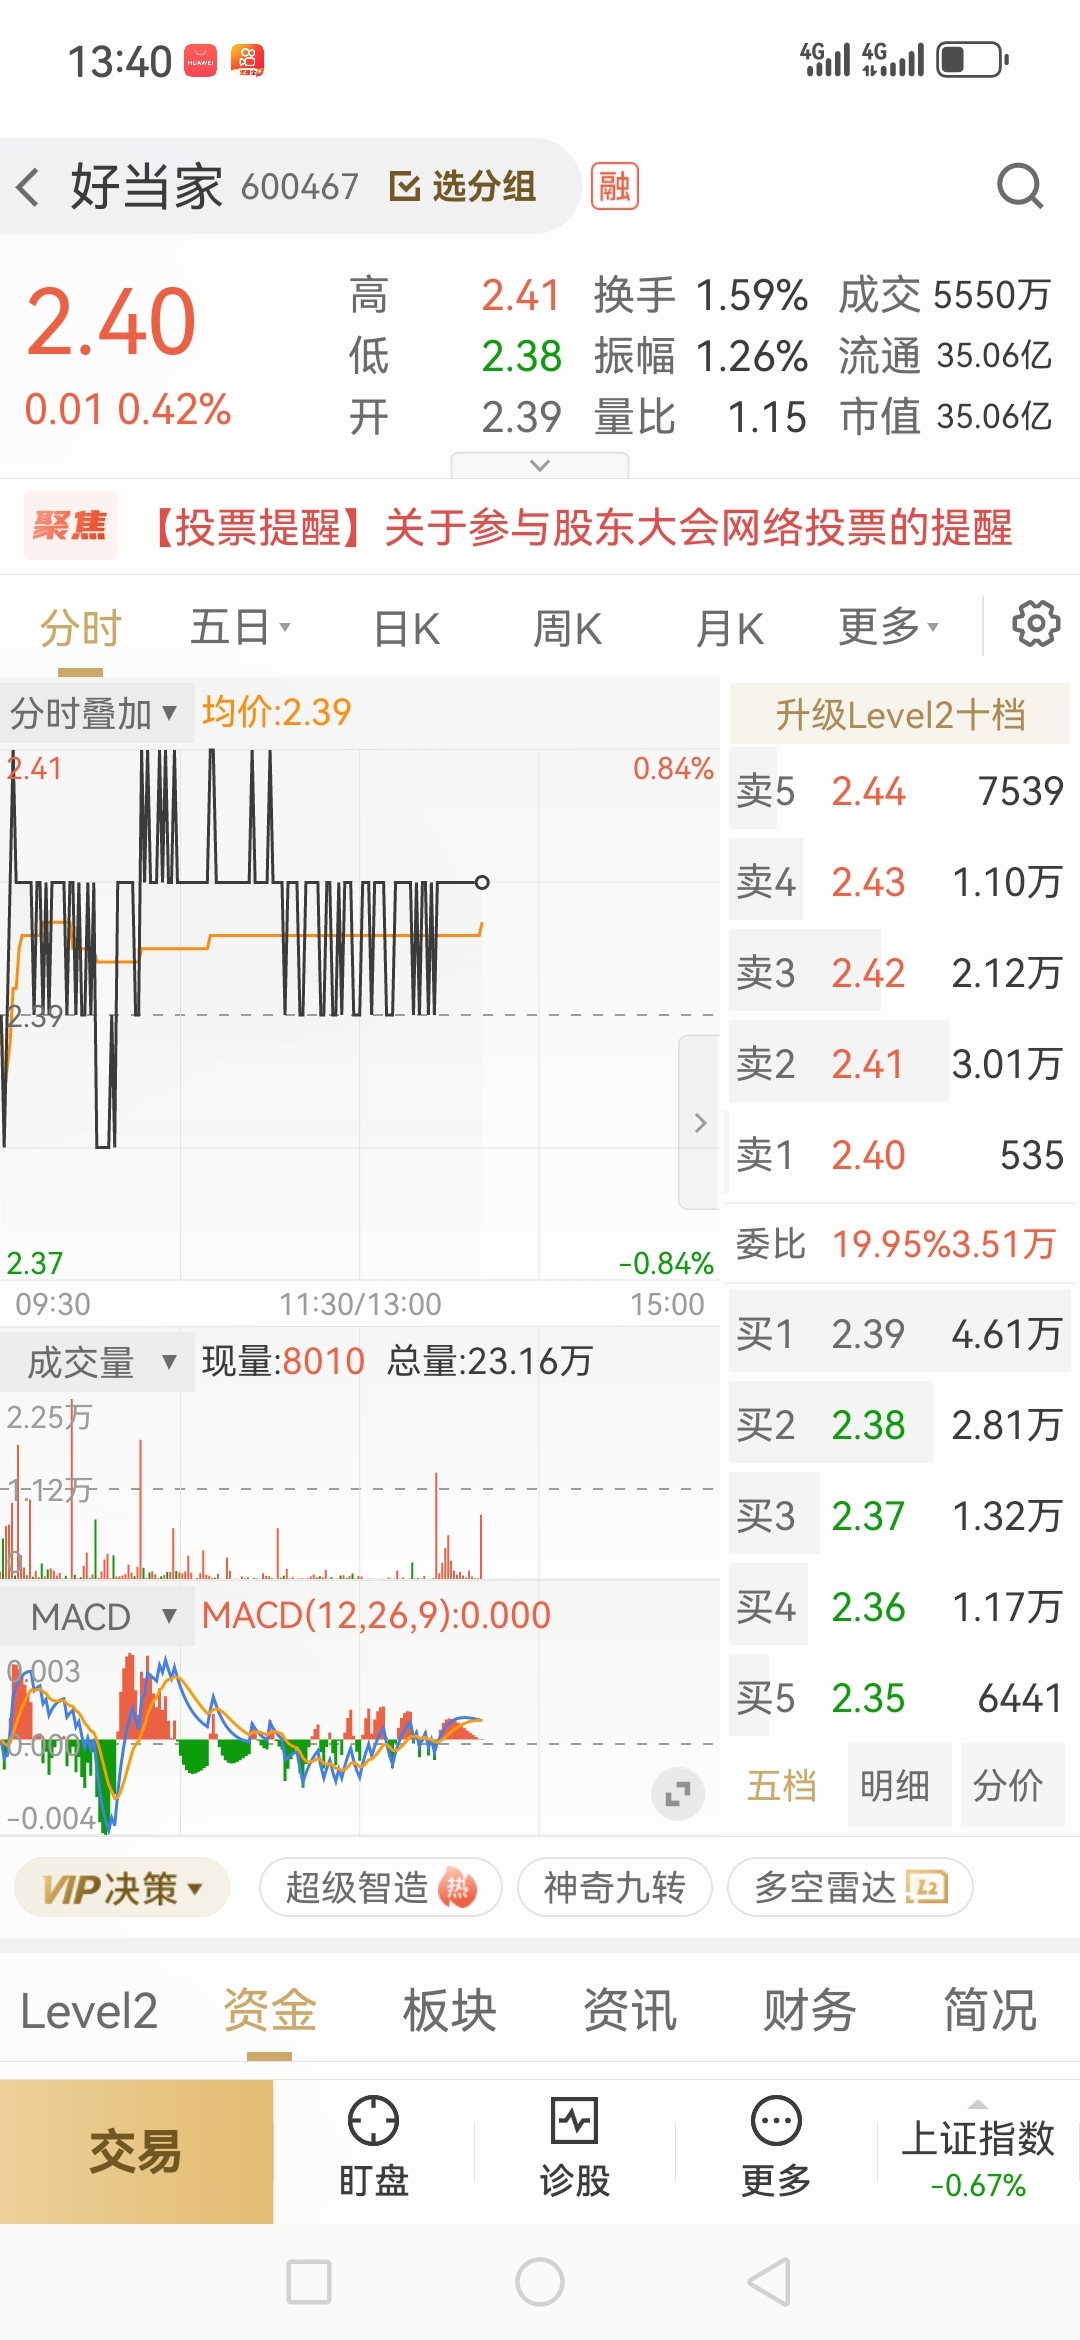Screen dimensions: 1080x2340
Task: Open 成交量 indicator dropdown
Action: [x=96, y=1361]
